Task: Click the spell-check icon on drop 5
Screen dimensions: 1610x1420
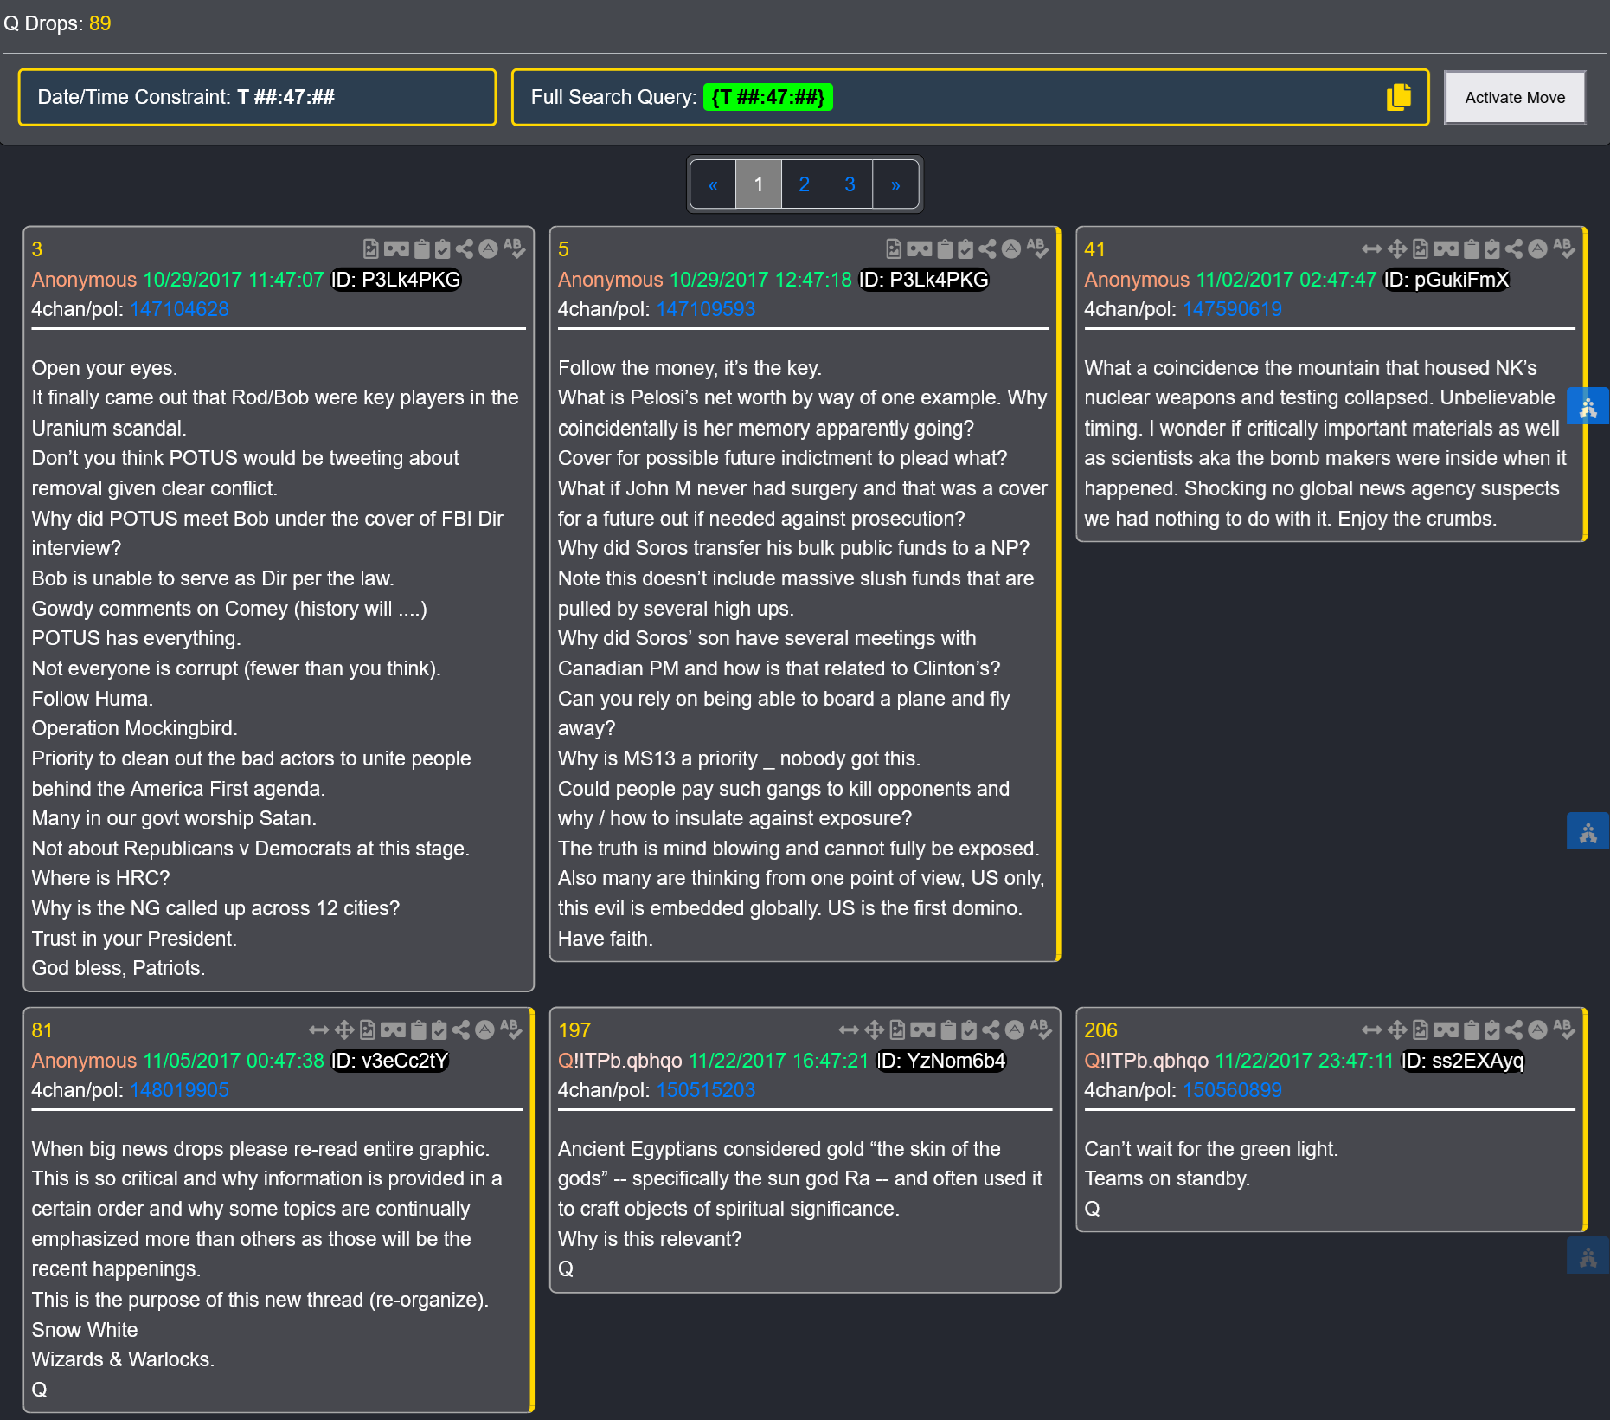Action: click(x=1037, y=249)
